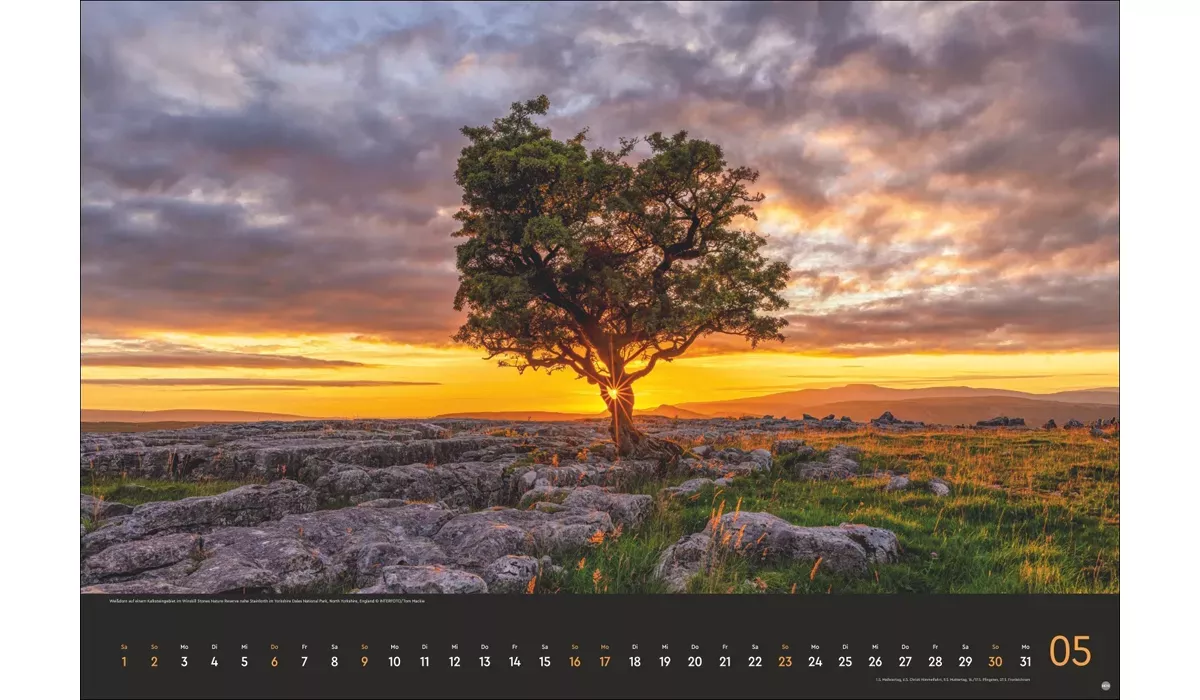Select date 27 in the calendar strip
This screenshot has width=1200, height=700.
pos(905,661)
